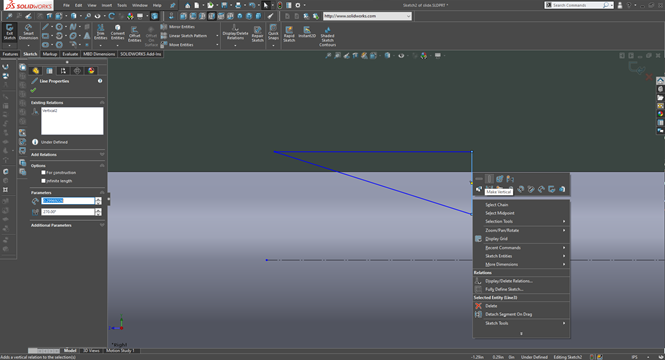Open the Motion Study 1 bottom tab
Screen dimensions: 665x360
[120, 351]
